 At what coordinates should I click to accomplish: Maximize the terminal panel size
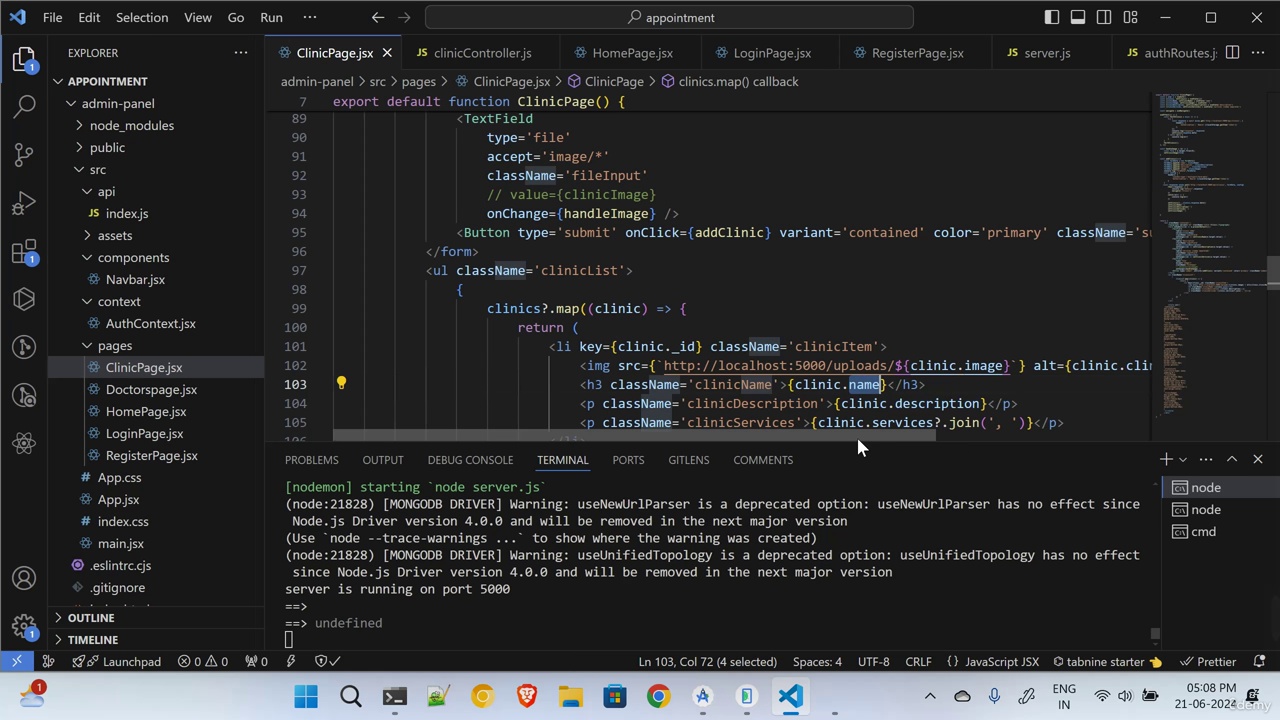point(1232,459)
